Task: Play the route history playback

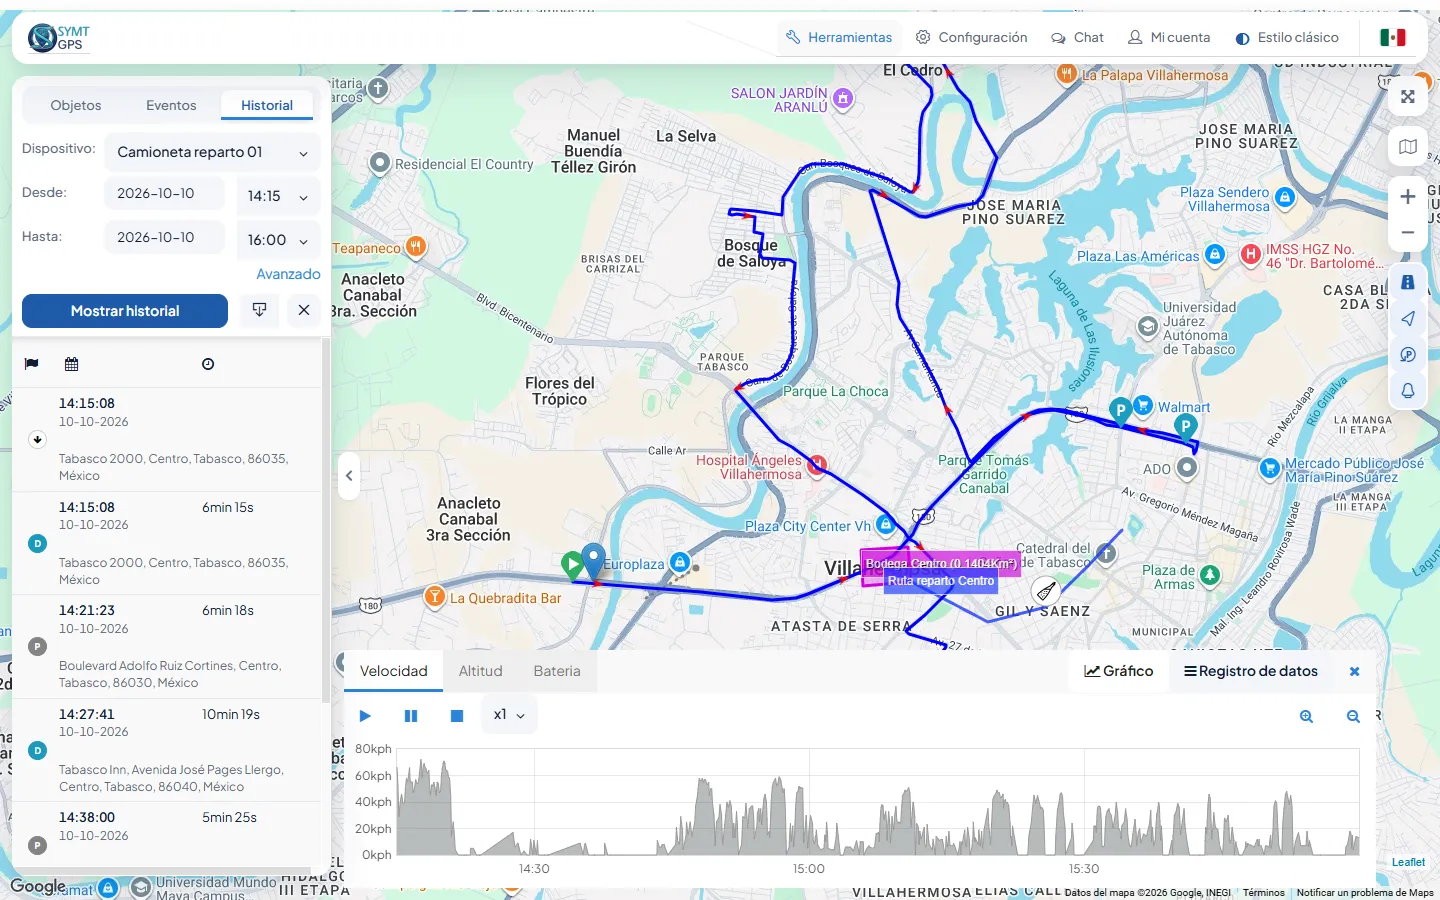Action: click(x=365, y=716)
